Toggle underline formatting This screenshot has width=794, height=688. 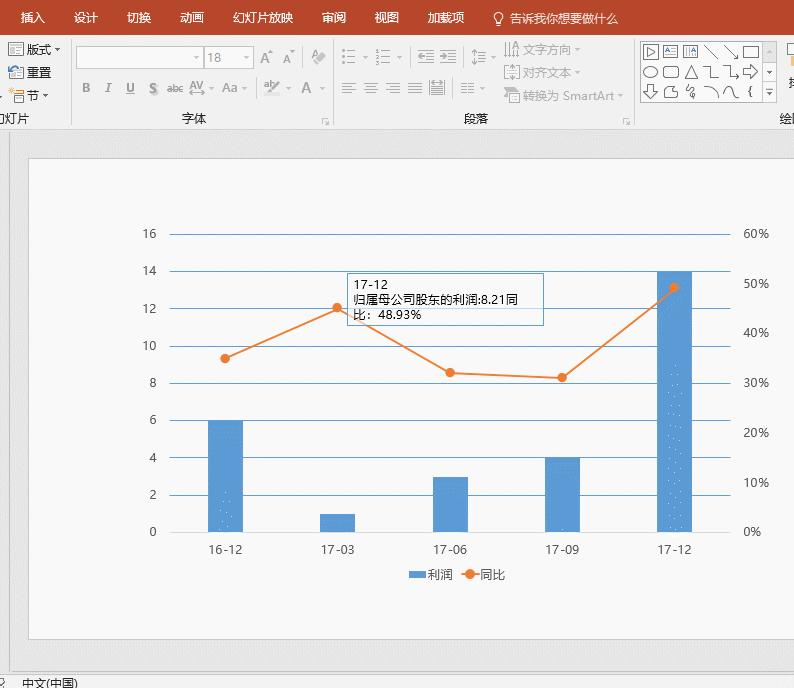tap(130, 88)
